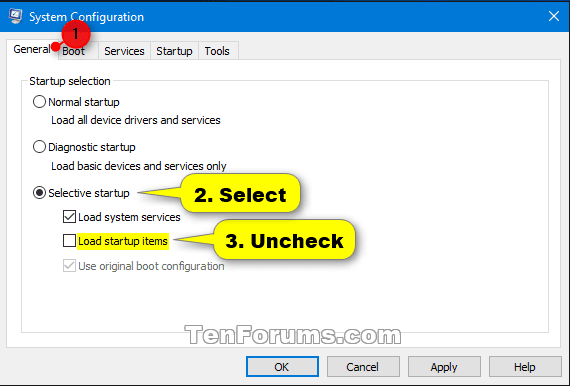Click the Use original boot configuration checkbox
The width and height of the screenshot is (570, 386).
[69, 266]
